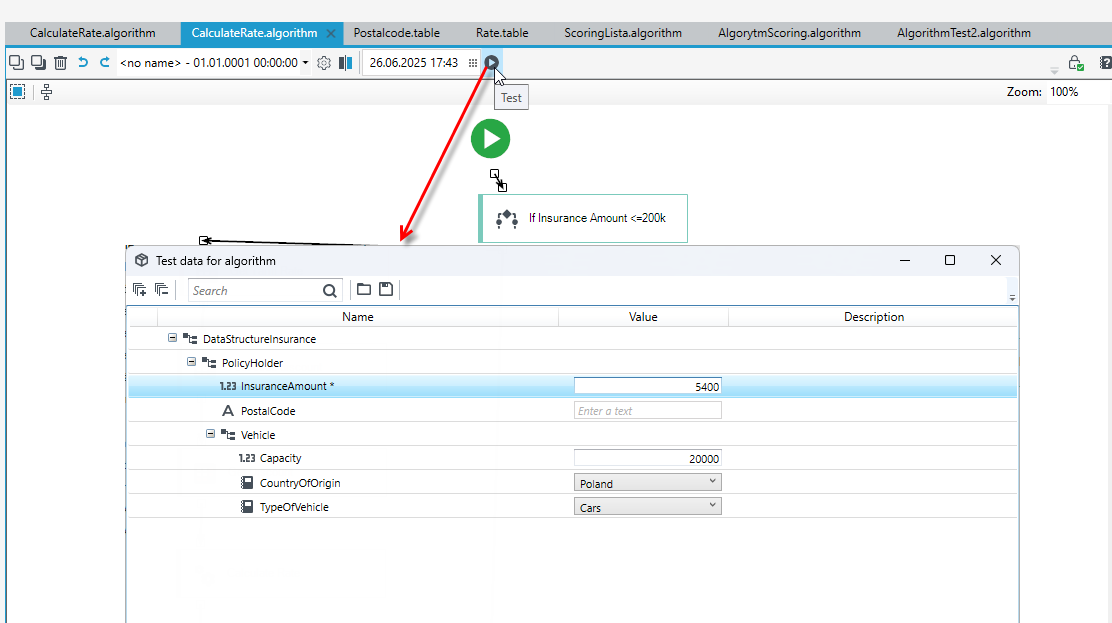1112x623 pixels.
Task: Open the TypeOfVehicle dropdown showing Cars
Action: pos(647,507)
